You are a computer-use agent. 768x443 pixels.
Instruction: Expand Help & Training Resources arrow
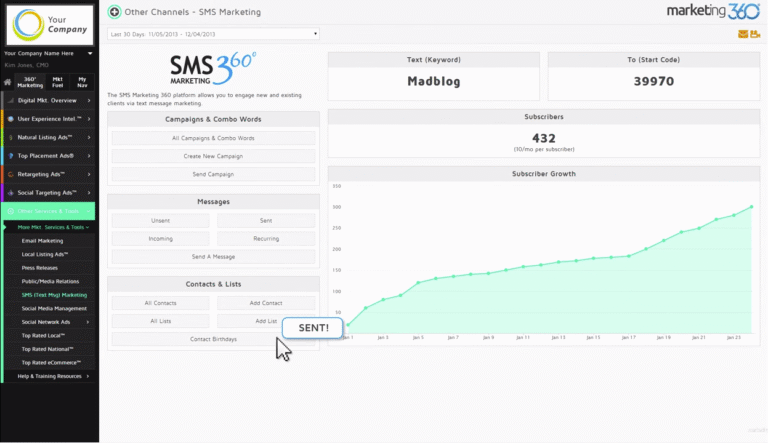pos(88,376)
